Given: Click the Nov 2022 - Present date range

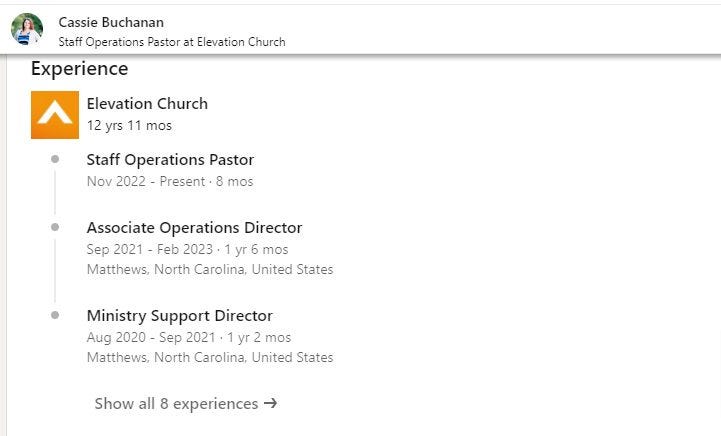Looking at the screenshot, I should point(146,181).
